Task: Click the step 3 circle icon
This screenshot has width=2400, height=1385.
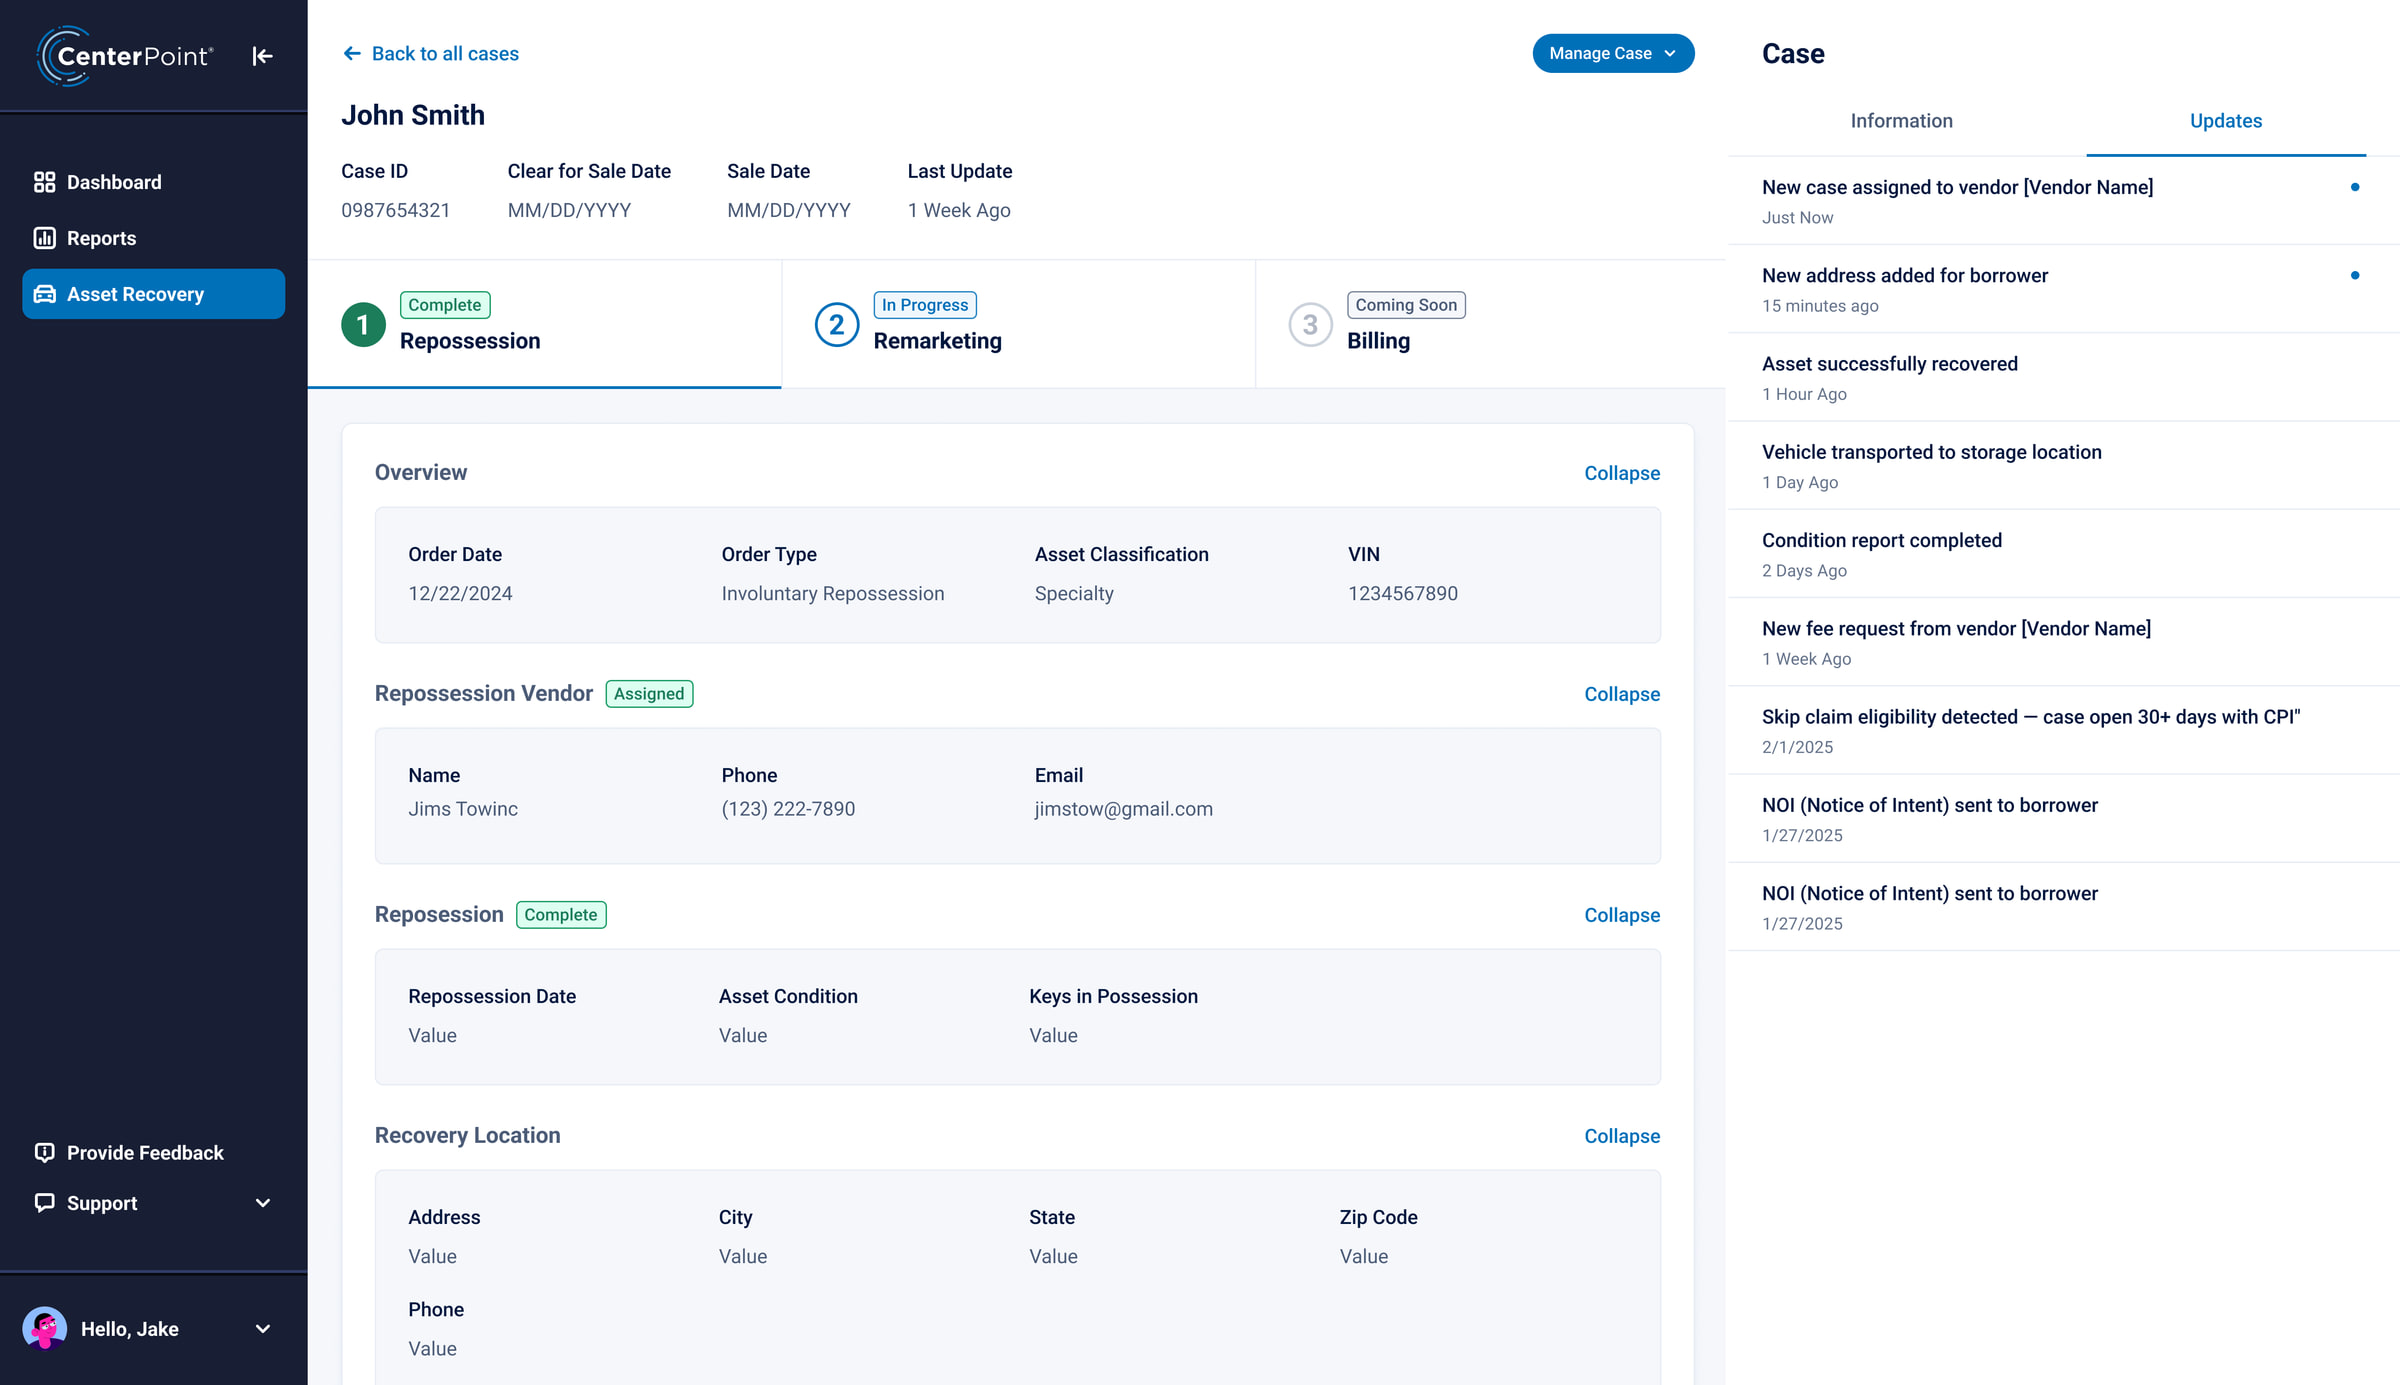Action: (x=1310, y=325)
